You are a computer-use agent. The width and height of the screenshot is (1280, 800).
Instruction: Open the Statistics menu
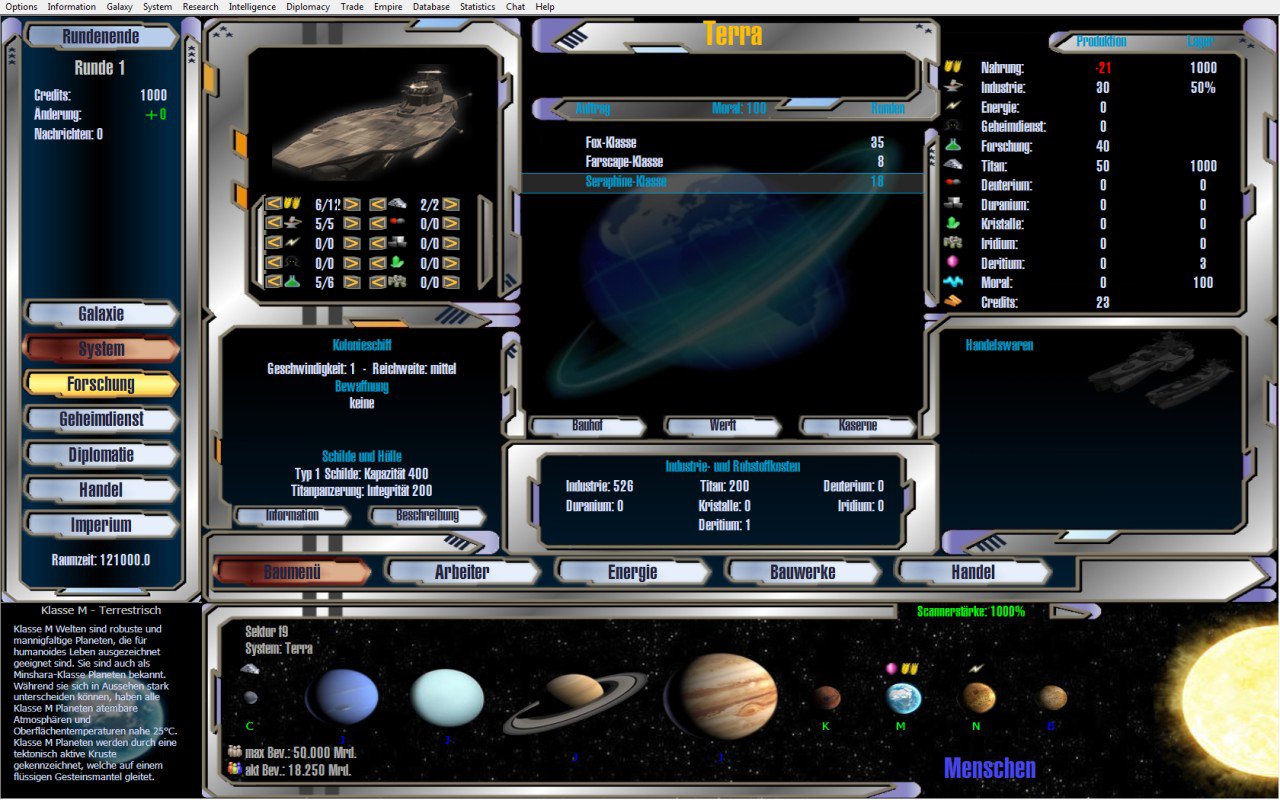pyautogui.click(x=477, y=7)
